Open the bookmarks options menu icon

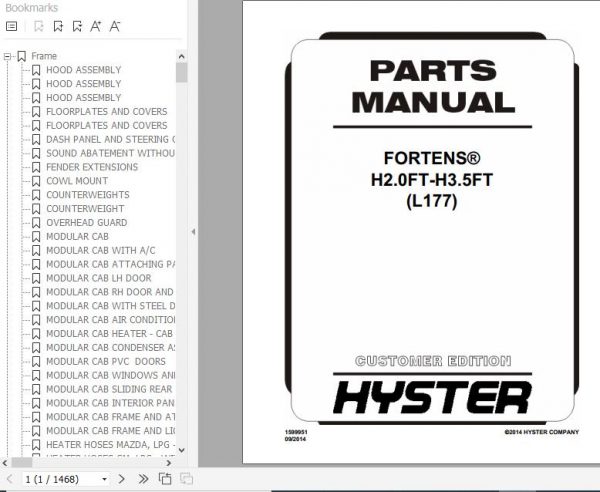click(11, 26)
